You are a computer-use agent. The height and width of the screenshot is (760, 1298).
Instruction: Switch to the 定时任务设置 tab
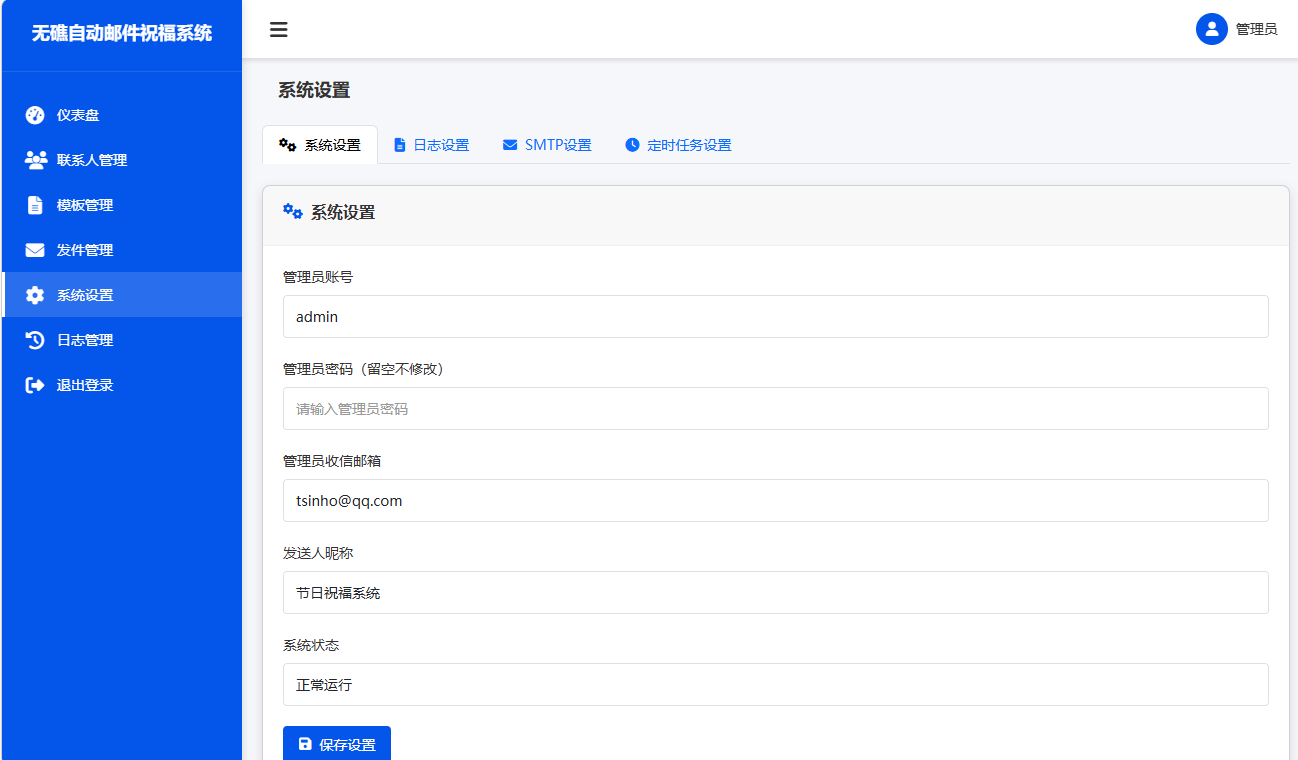678,144
